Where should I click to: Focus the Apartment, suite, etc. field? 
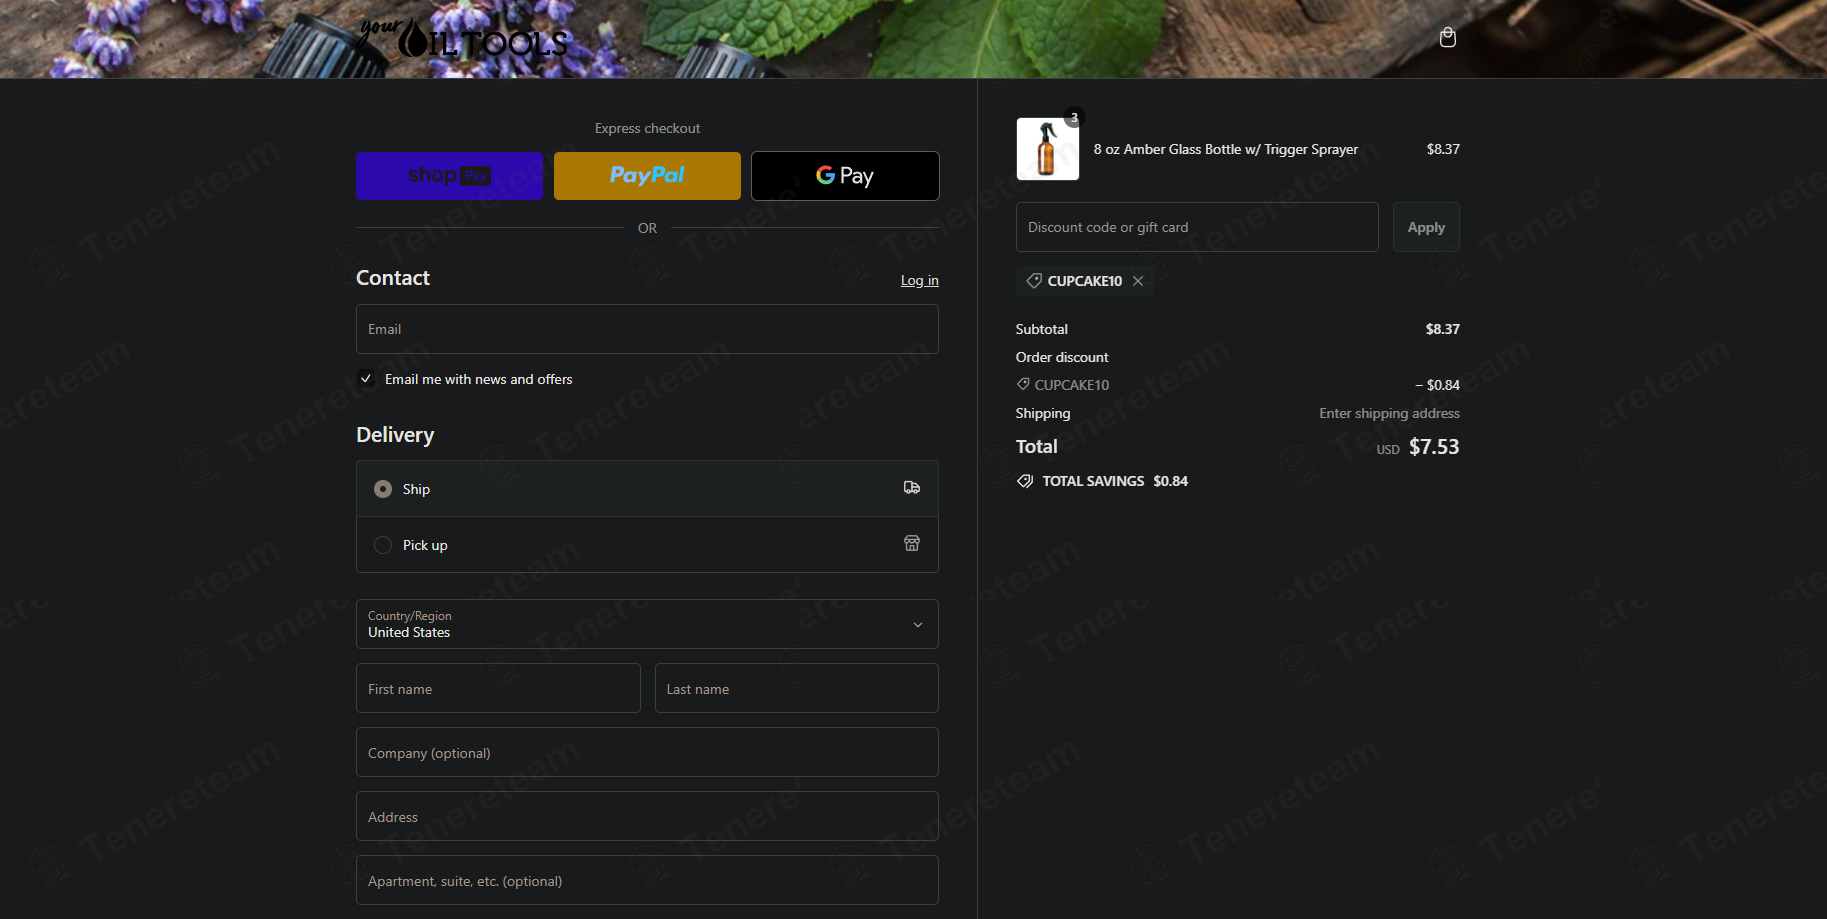pyautogui.click(x=647, y=880)
